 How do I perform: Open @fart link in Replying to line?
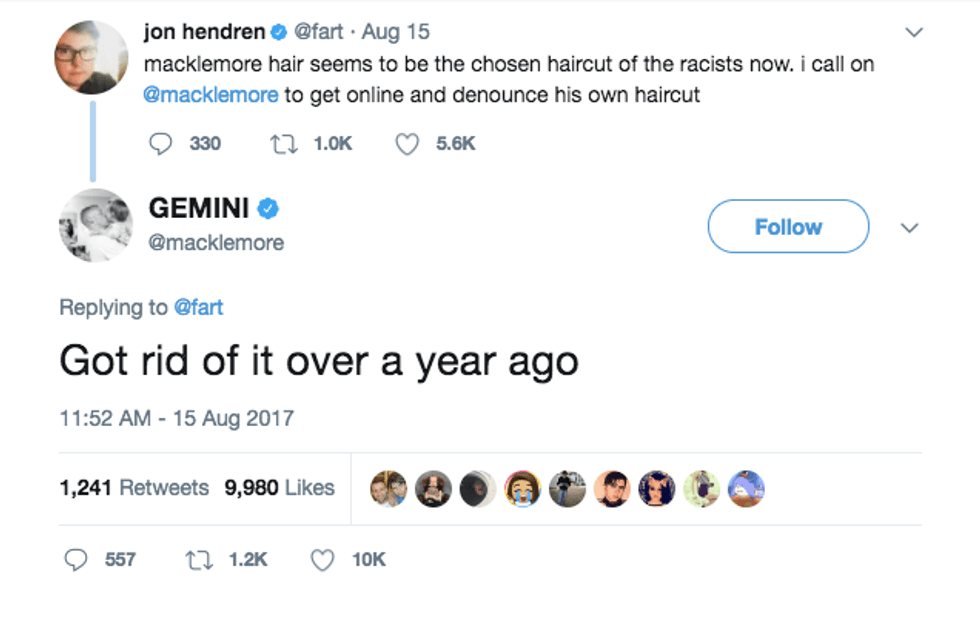[198, 307]
